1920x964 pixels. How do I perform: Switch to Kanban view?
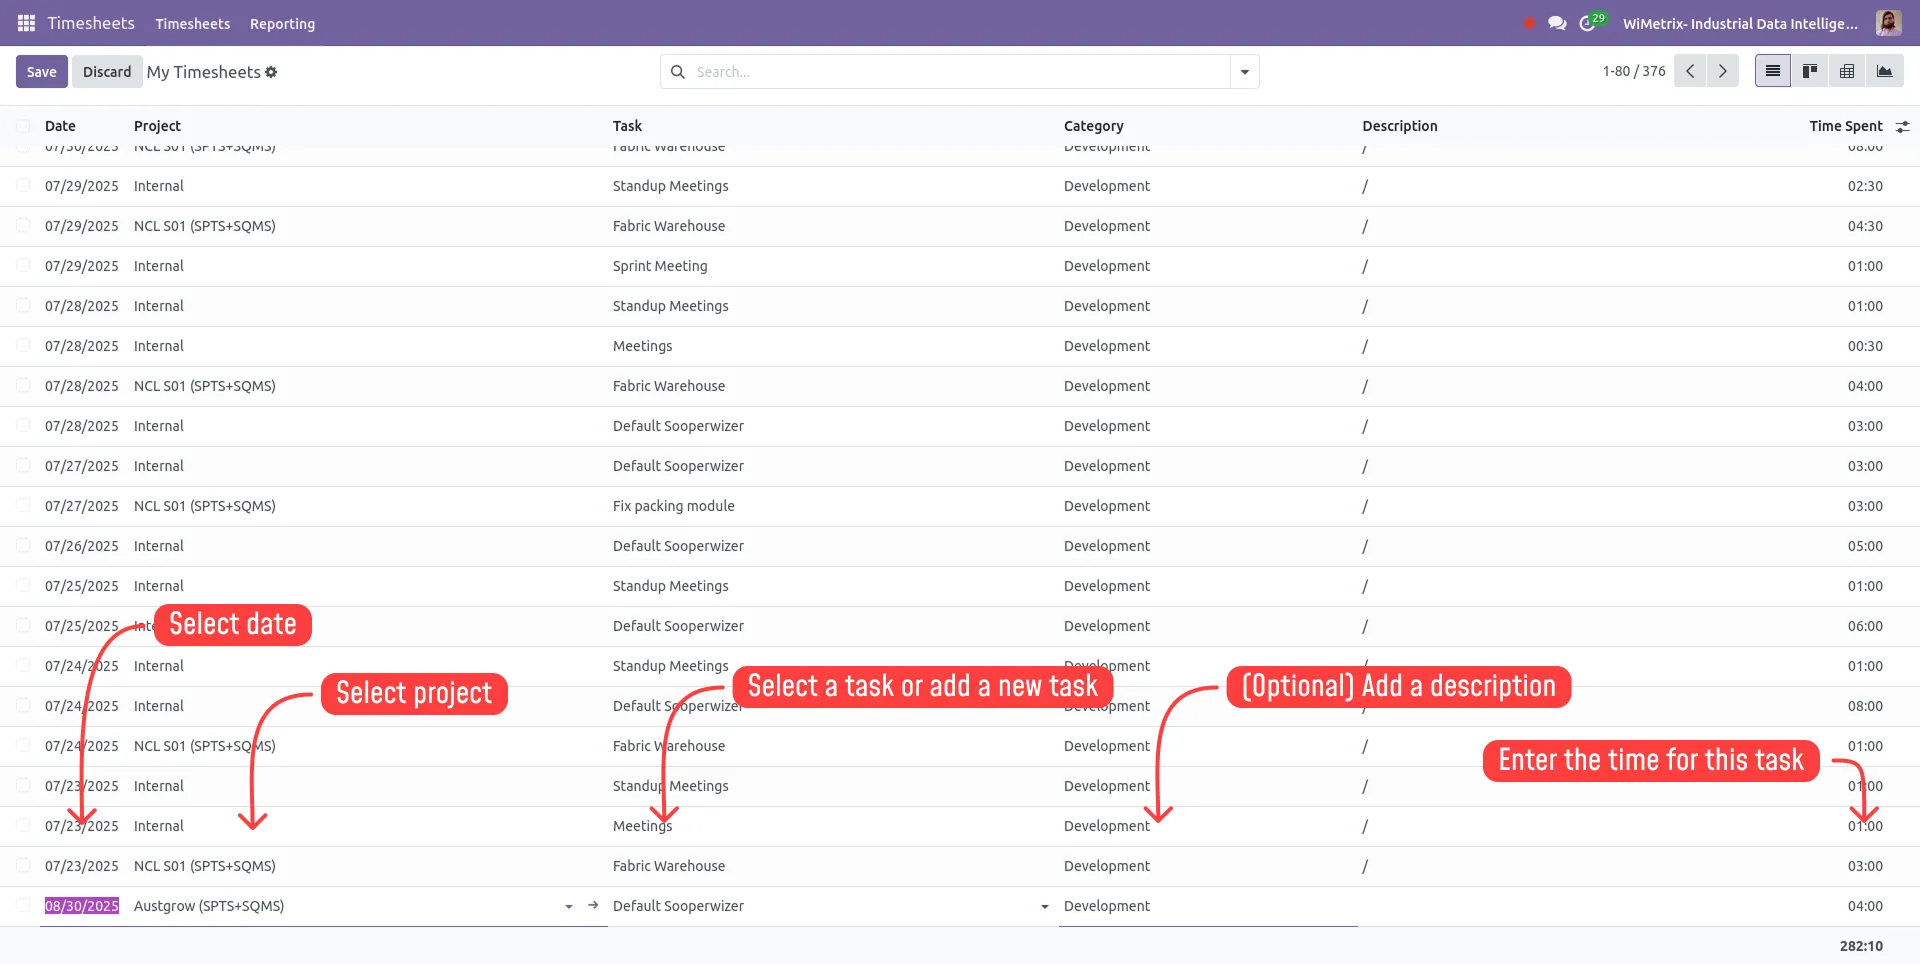pyautogui.click(x=1810, y=71)
